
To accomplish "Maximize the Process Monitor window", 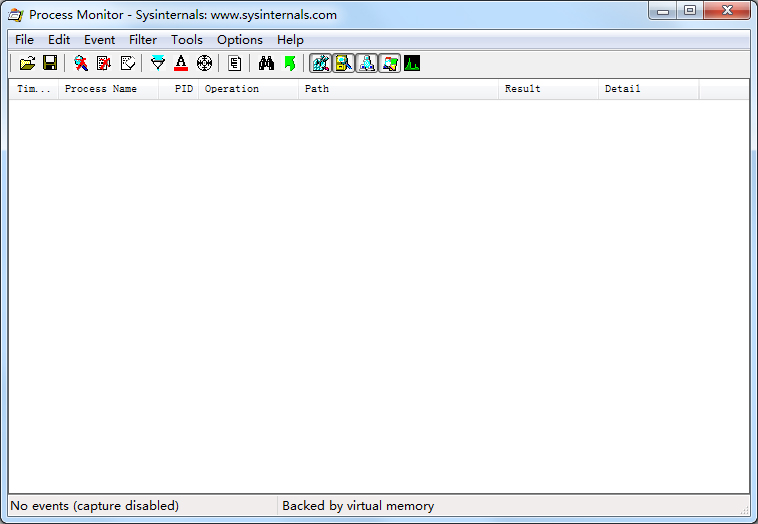I will (690, 11).
